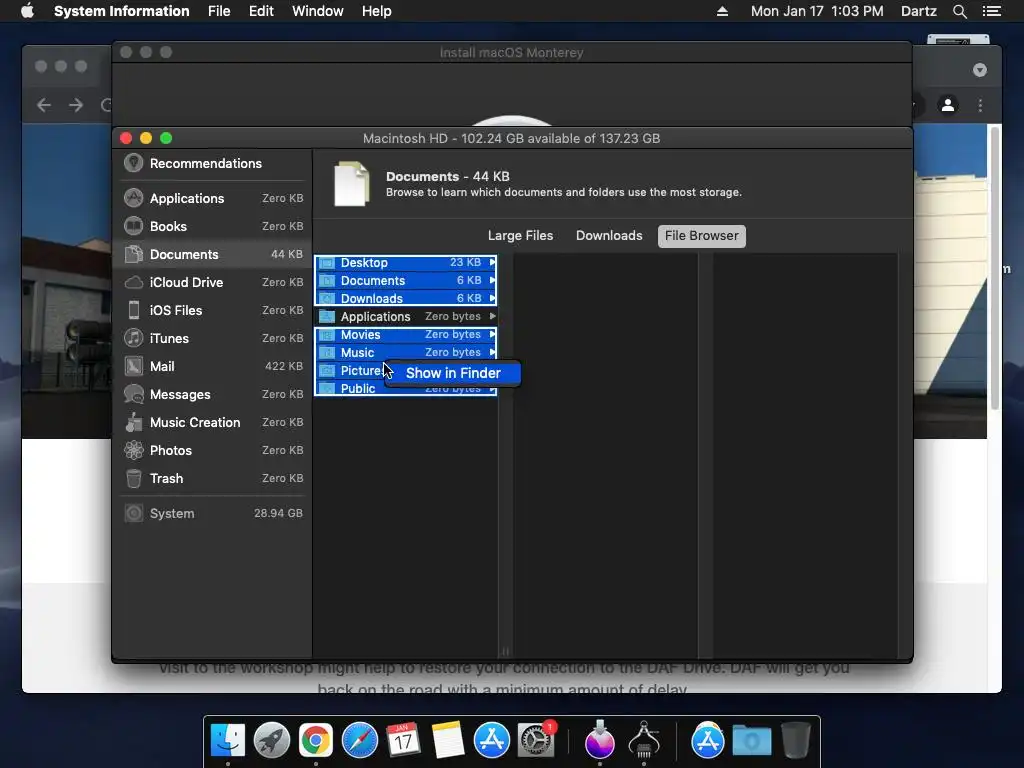The height and width of the screenshot is (768, 1024).
Task: Open System Information chip icon in Dock
Action: [644, 741]
